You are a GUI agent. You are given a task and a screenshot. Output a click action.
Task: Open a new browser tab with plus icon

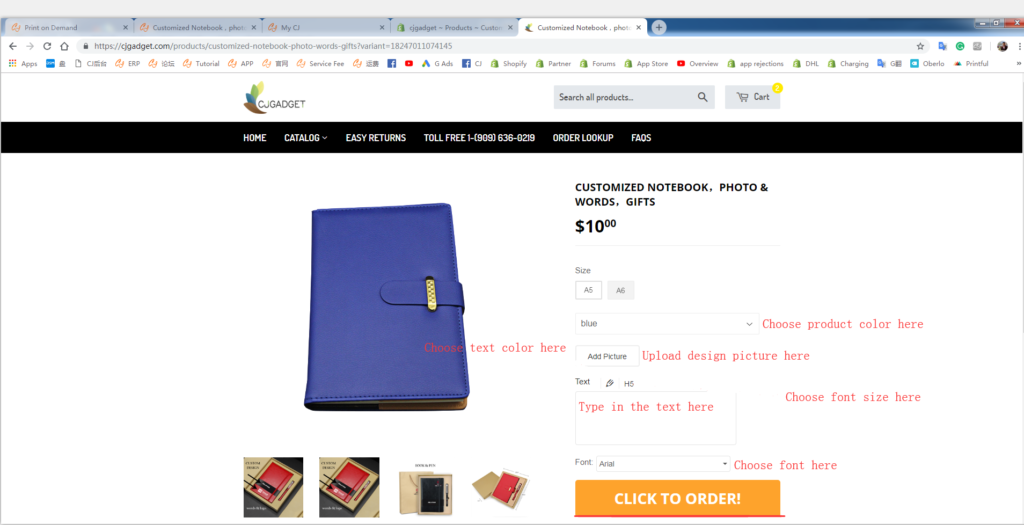click(659, 27)
